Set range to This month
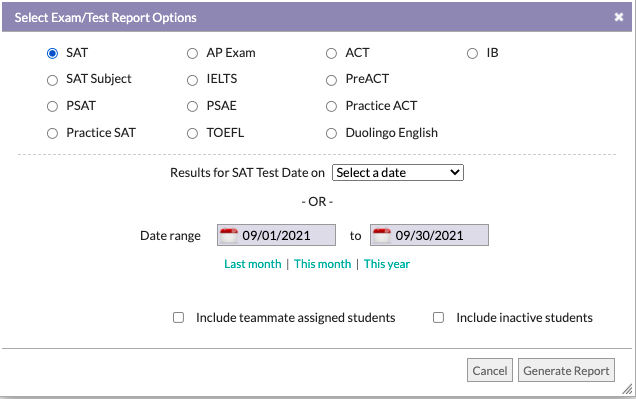 [x=322, y=264]
